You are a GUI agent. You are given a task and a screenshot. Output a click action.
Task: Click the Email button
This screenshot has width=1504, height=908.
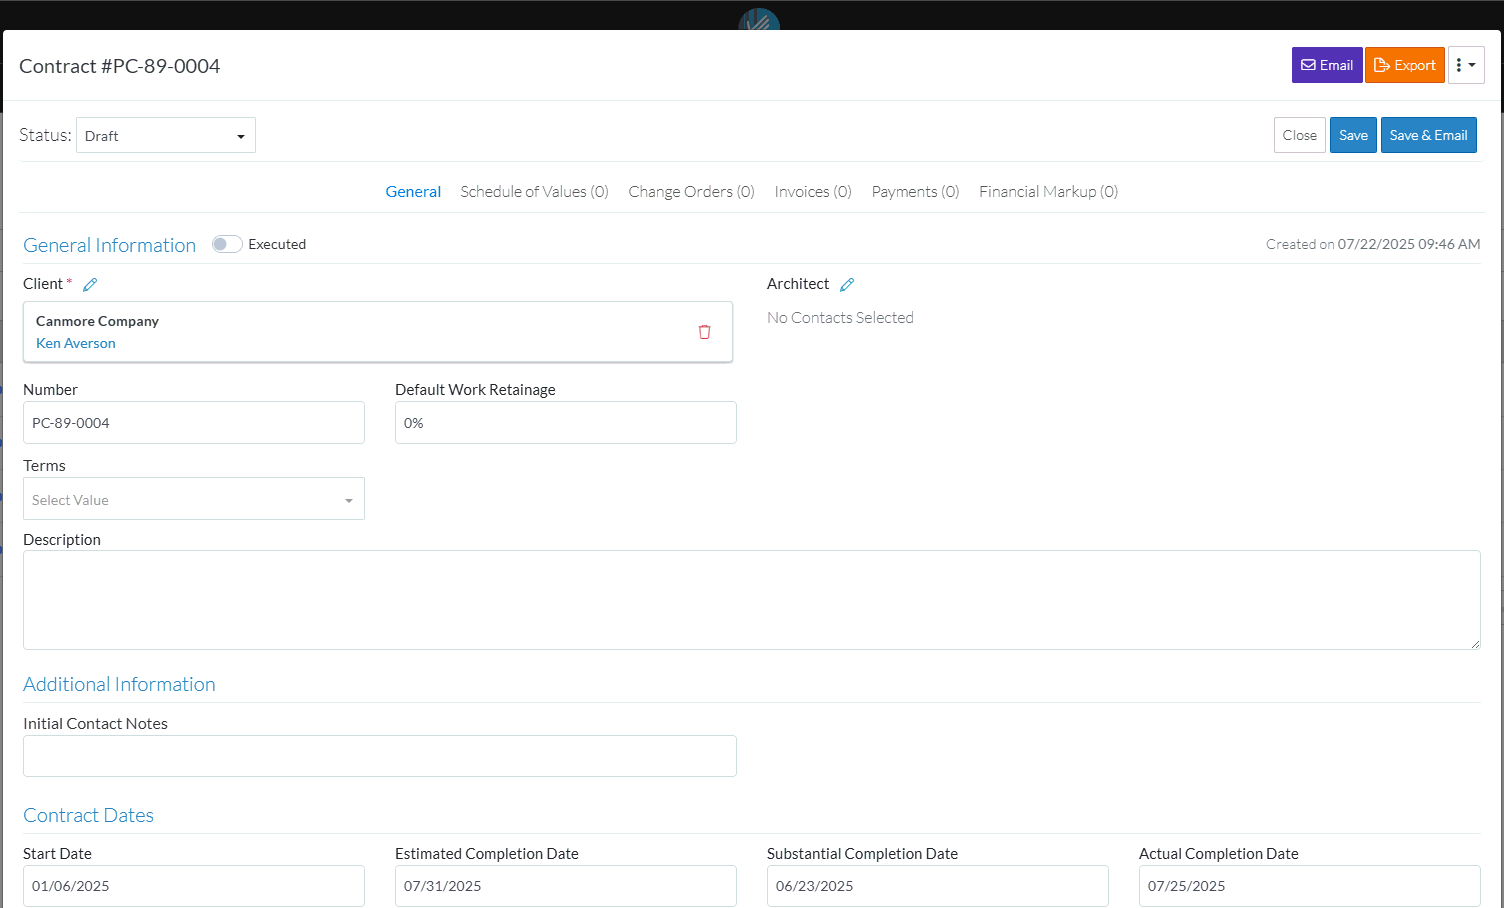pos(1326,65)
